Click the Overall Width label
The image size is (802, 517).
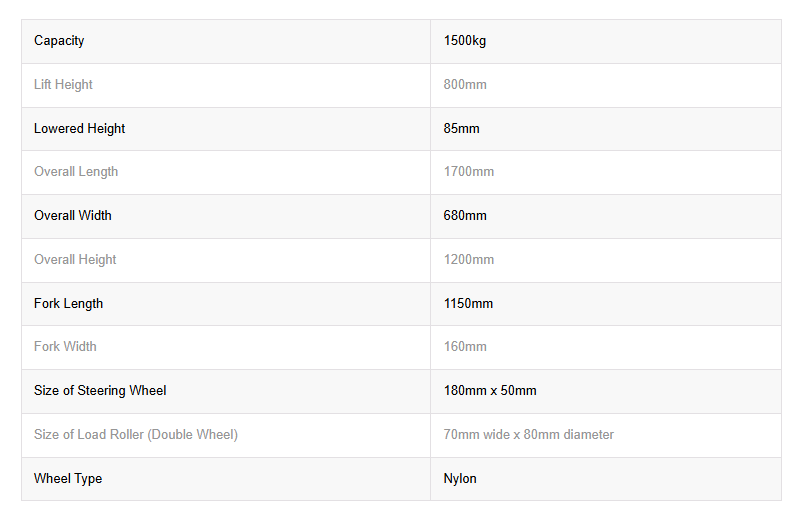[x=73, y=216]
